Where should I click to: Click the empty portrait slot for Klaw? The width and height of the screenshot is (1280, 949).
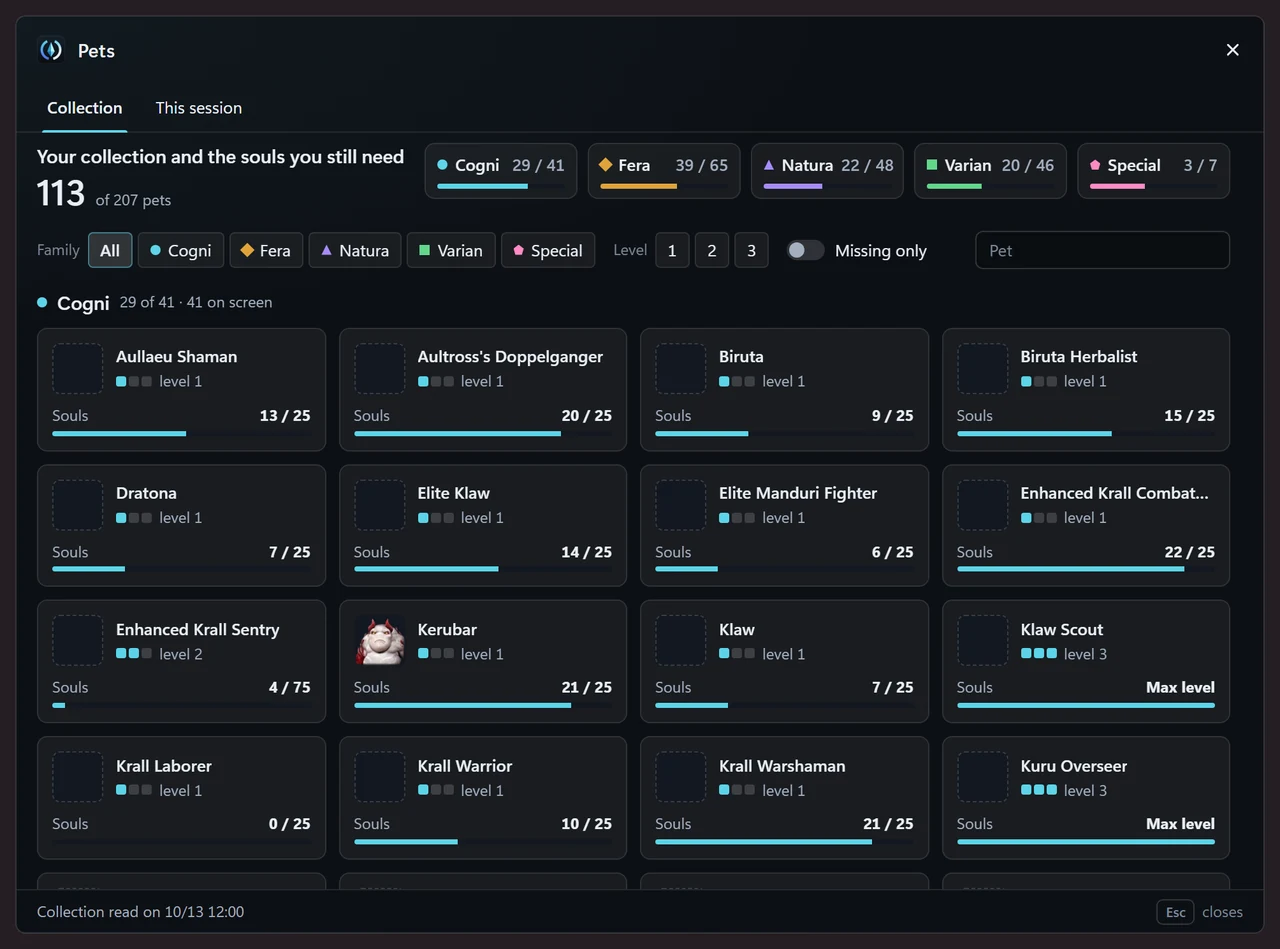[x=680, y=641]
